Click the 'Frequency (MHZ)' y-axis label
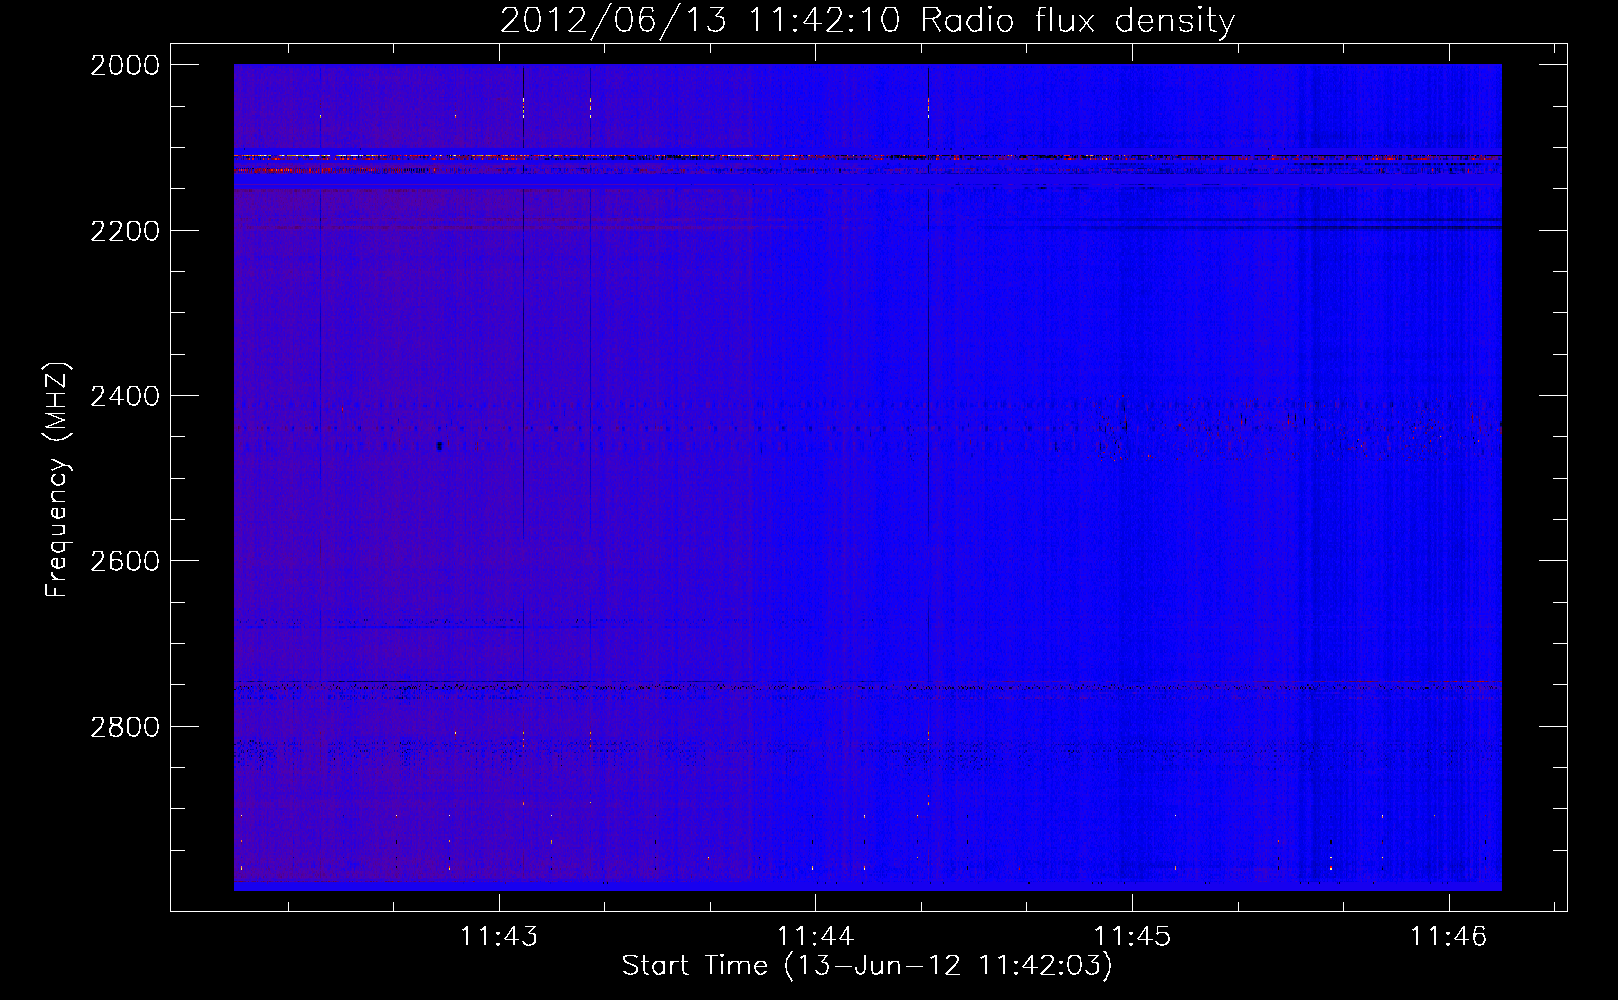 (57, 480)
